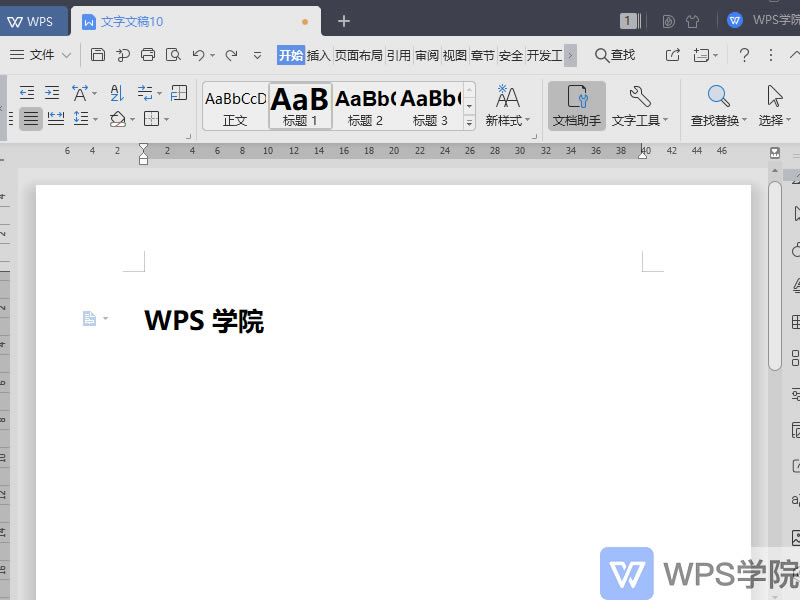The image size is (800, 600).
Task: Apply the 标题 1 heading style
Action: [300, 105]
